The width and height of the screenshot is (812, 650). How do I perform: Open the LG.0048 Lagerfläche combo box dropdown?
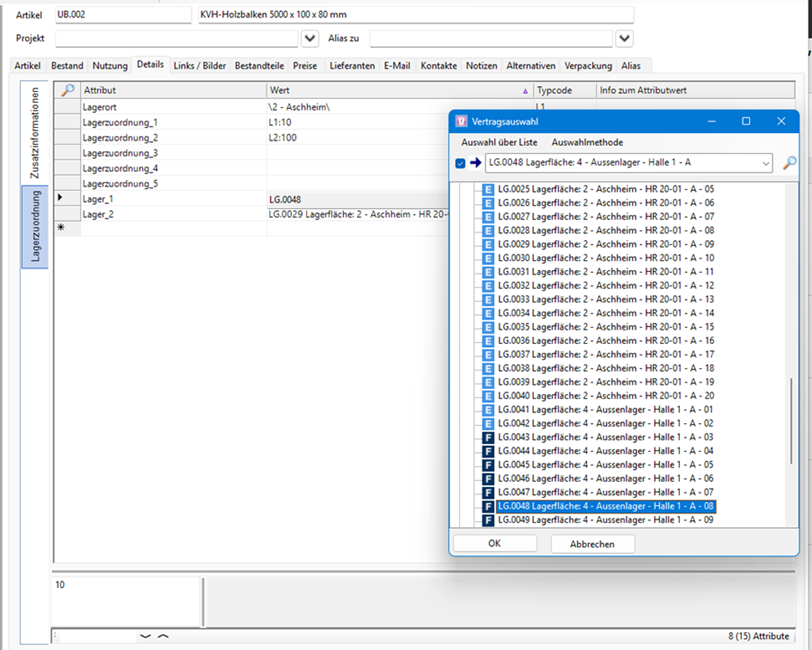coord(765,163)
